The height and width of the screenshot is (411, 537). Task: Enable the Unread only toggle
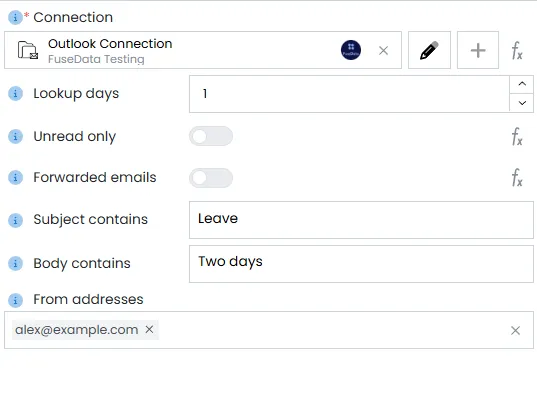click(x=211, y=136)
